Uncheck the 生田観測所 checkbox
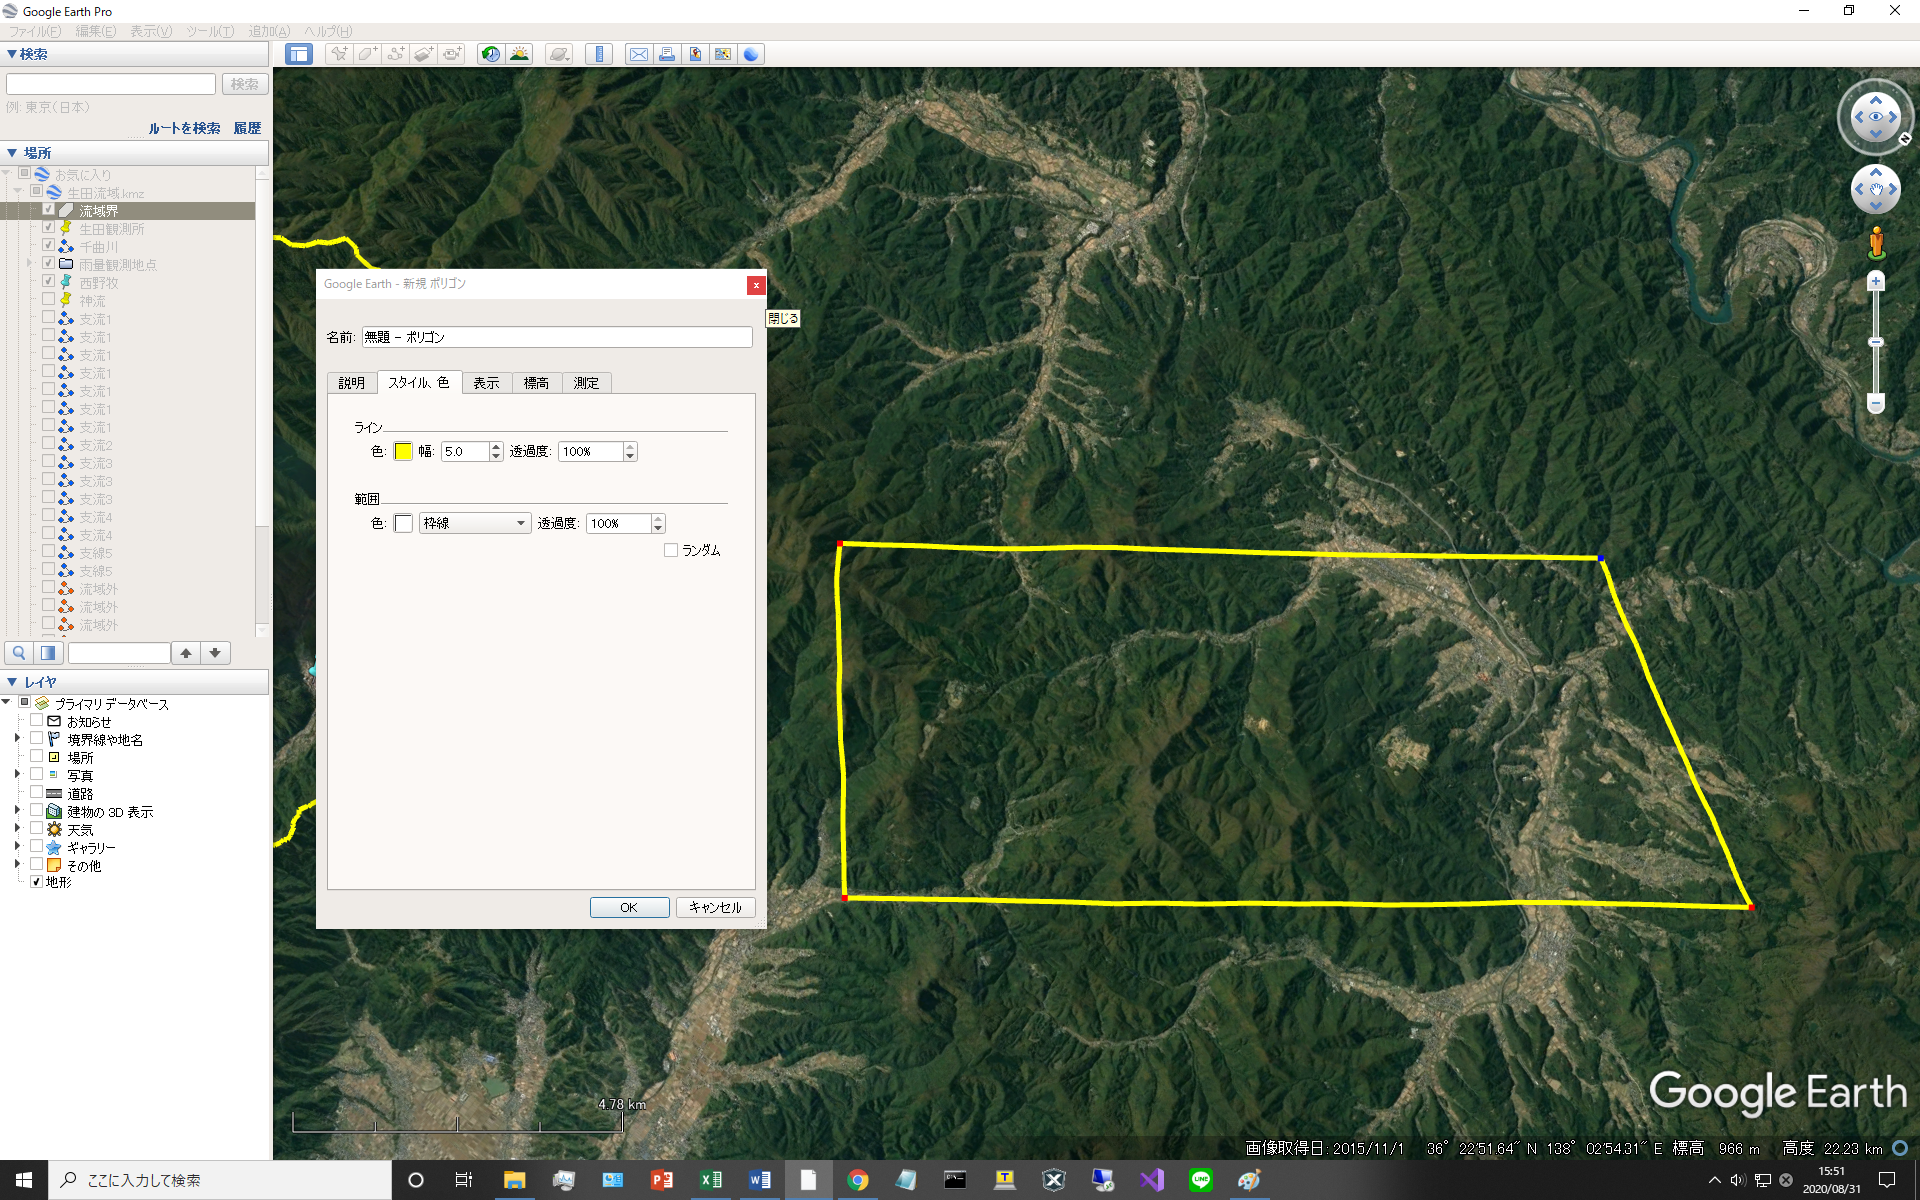This screenshot has width=1920, height=1200. [x=48, y=228]
